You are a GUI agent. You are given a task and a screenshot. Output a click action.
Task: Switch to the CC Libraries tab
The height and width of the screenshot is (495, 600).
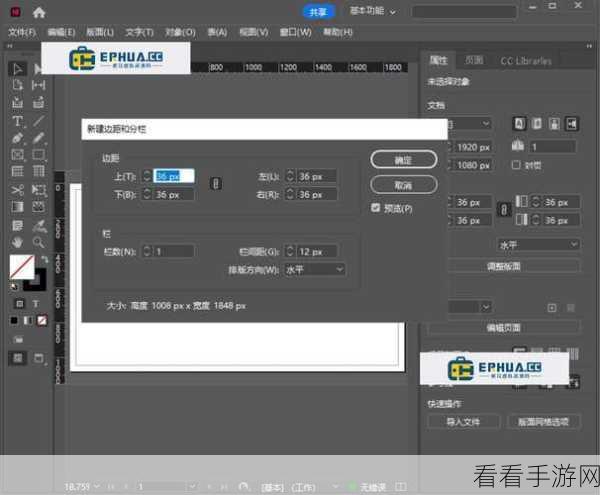pos(526,61)
